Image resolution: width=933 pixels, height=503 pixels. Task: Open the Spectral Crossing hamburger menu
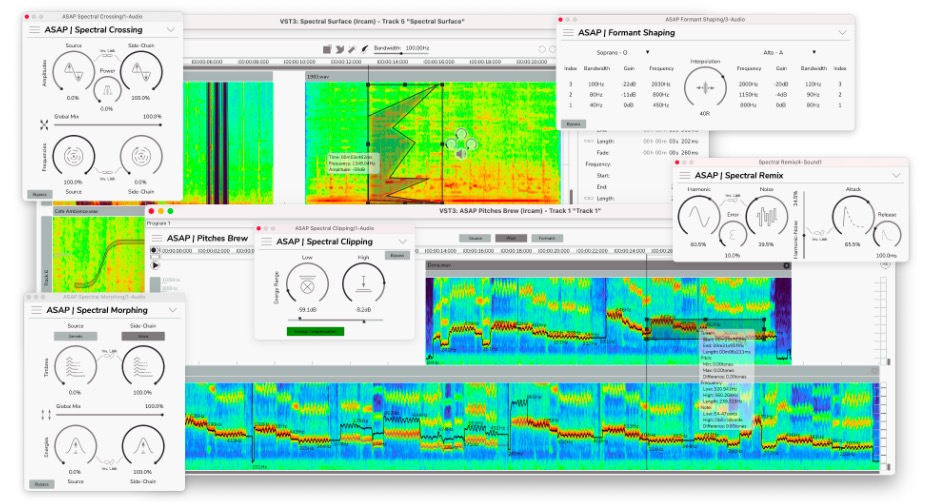pos(35,30)
